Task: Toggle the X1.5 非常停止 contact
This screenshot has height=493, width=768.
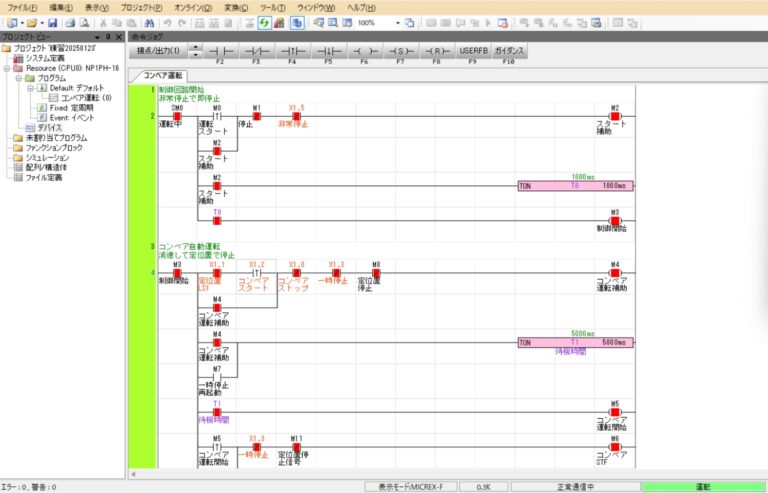Action: point(297,116)
